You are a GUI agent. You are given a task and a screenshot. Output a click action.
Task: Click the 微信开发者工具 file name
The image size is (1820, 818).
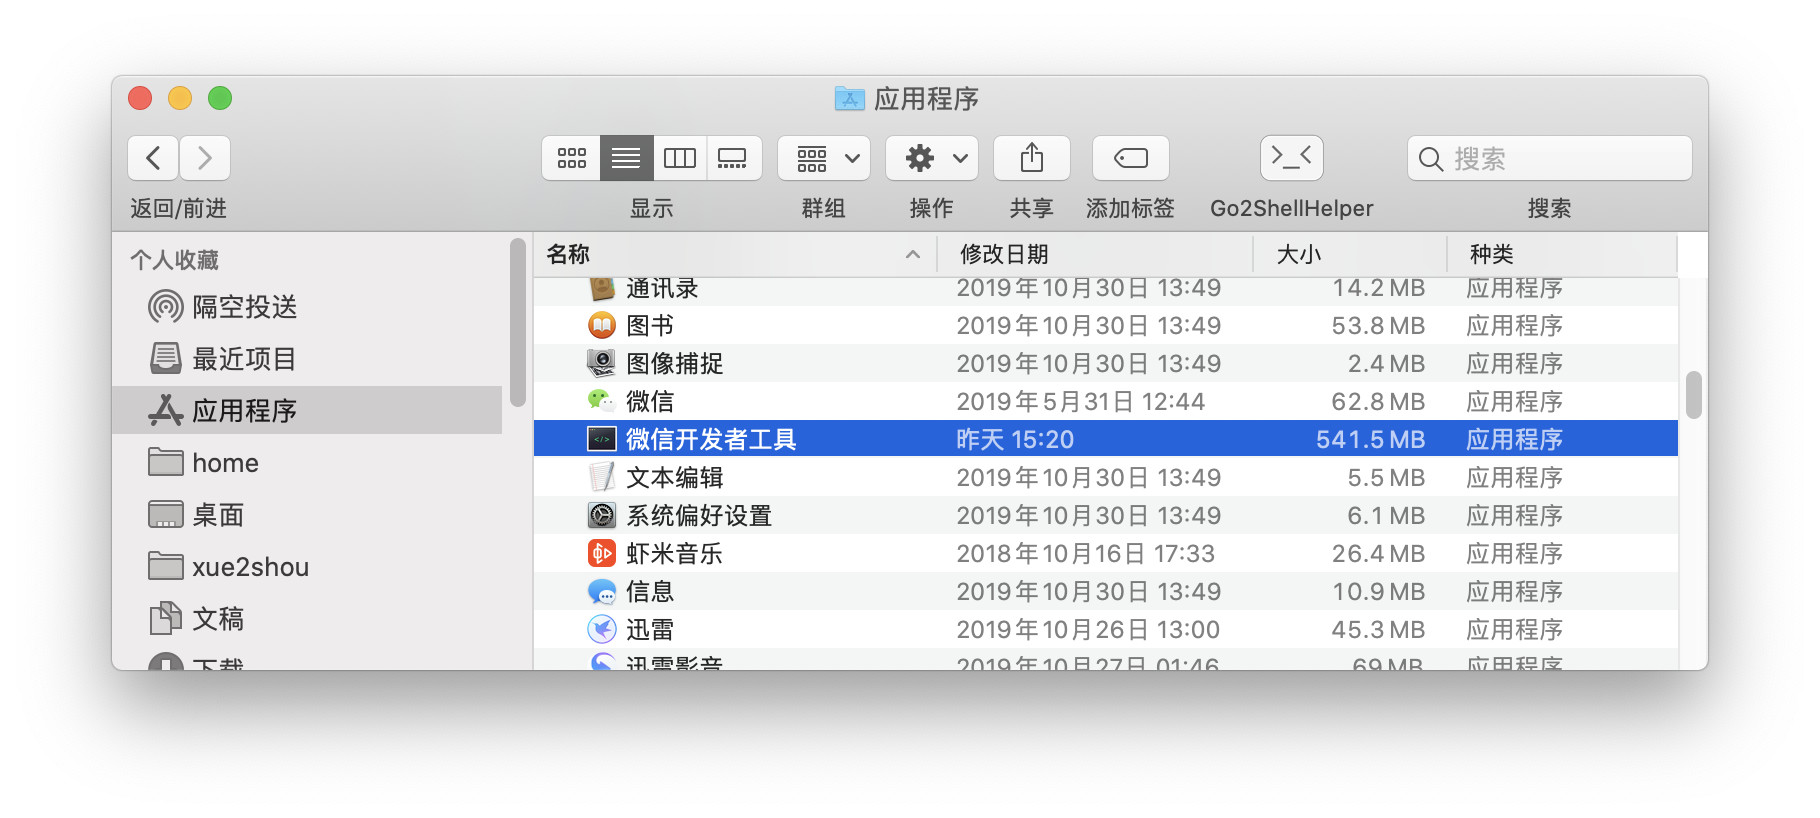[711, 439]
